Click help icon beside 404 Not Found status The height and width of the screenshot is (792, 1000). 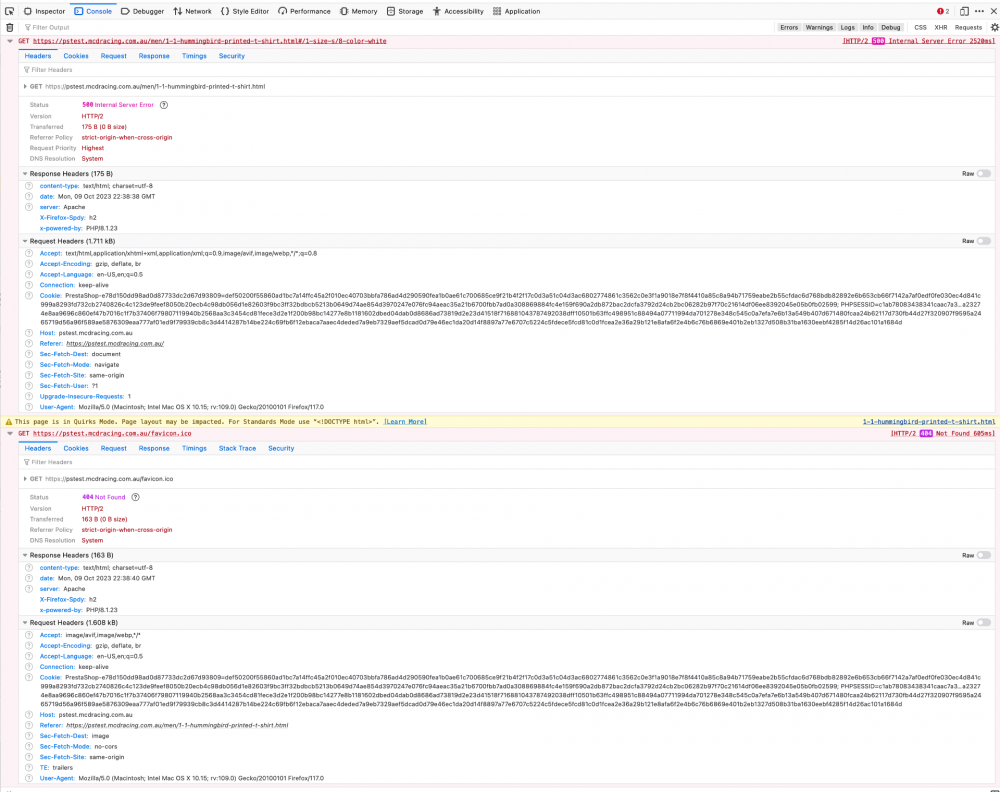135,497
